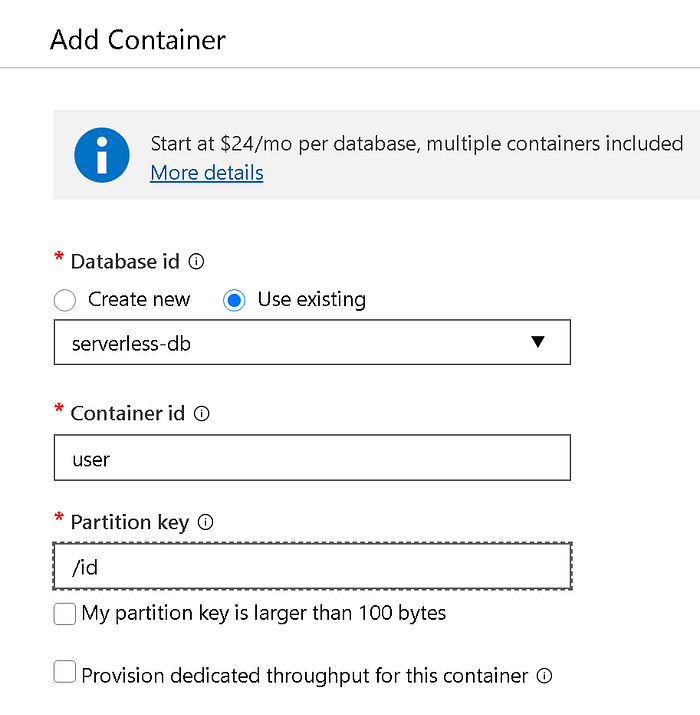Image resolution: width=700 pixels, height=715 pixels.
Task: Click info icon after Provision dedicated throughput
Action: click(544, 676)
